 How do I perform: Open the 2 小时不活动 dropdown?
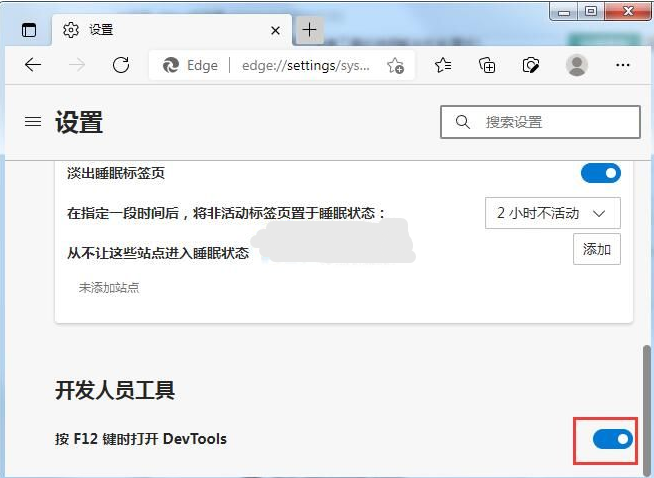(x=553, y=213)
